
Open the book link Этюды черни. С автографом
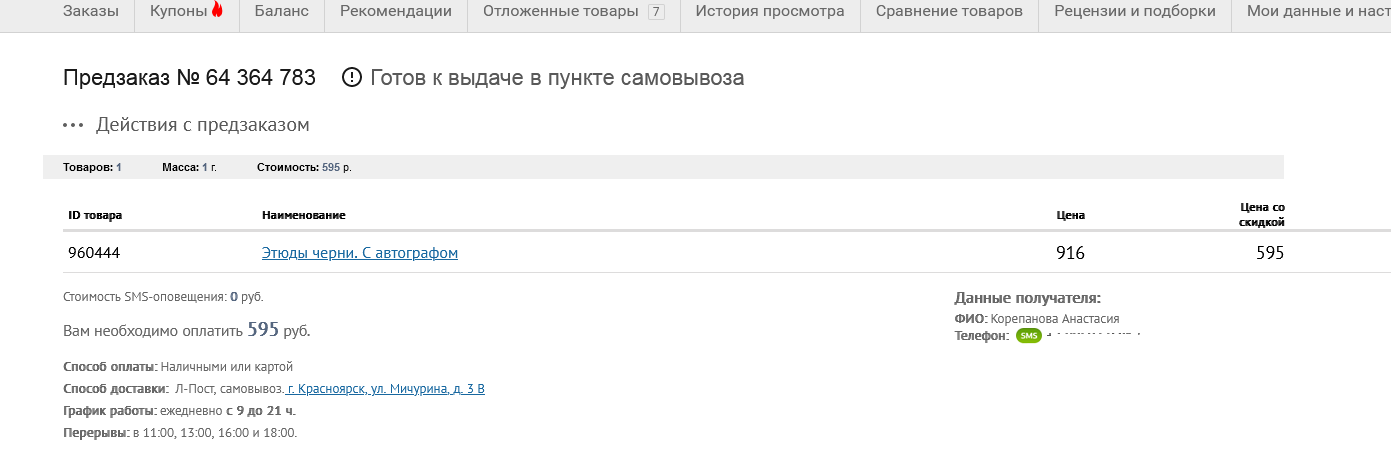[360, 253]
